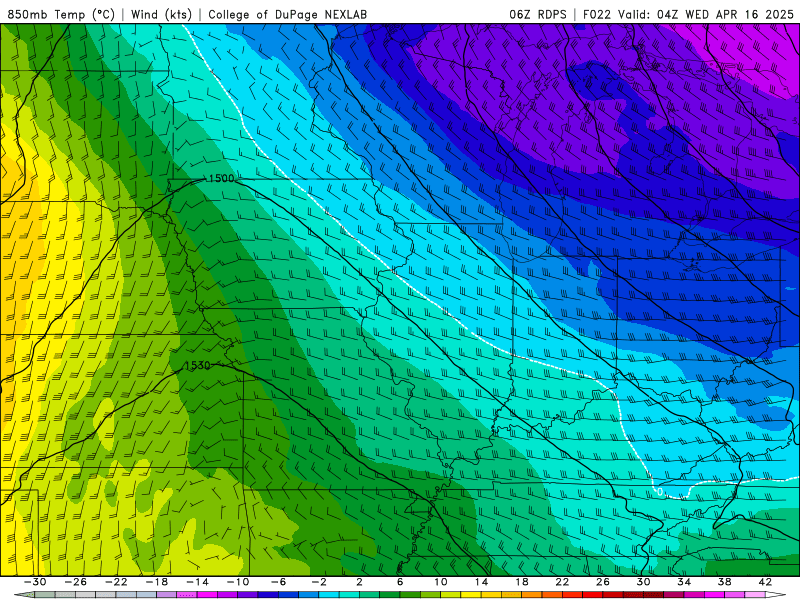This screenshot has width=800, height=600.
Task: Click the "42" color scale label
Action: point(765,582)
